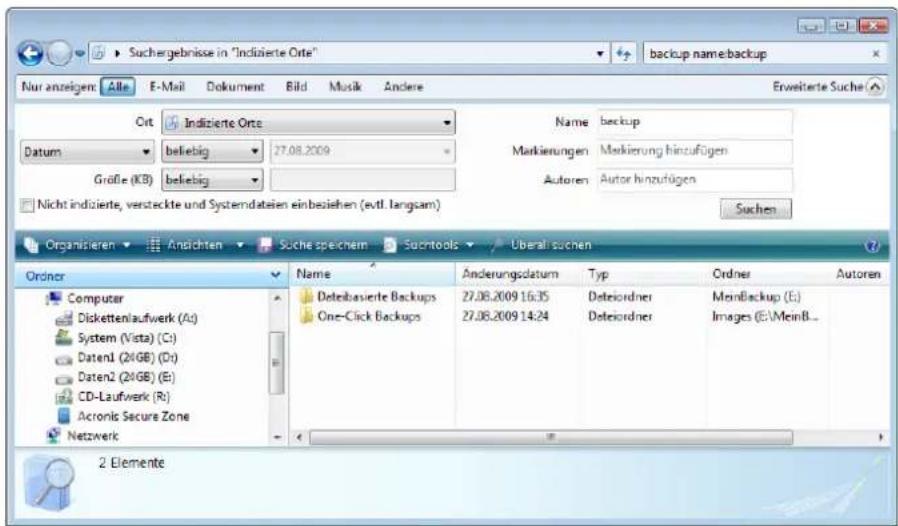Sort results by the 'Name' column header
The width and height of the screenshot is (898, 526).
[x=372, y=274]
